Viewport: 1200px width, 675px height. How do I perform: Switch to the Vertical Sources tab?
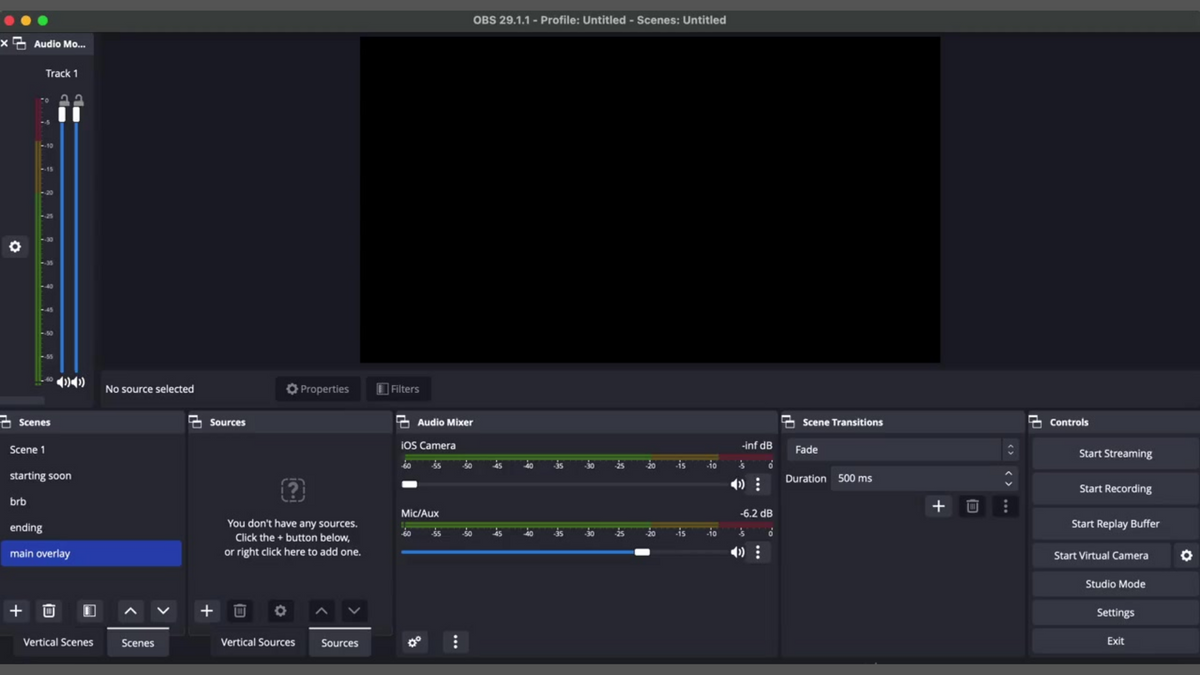[x=257, y=642]
